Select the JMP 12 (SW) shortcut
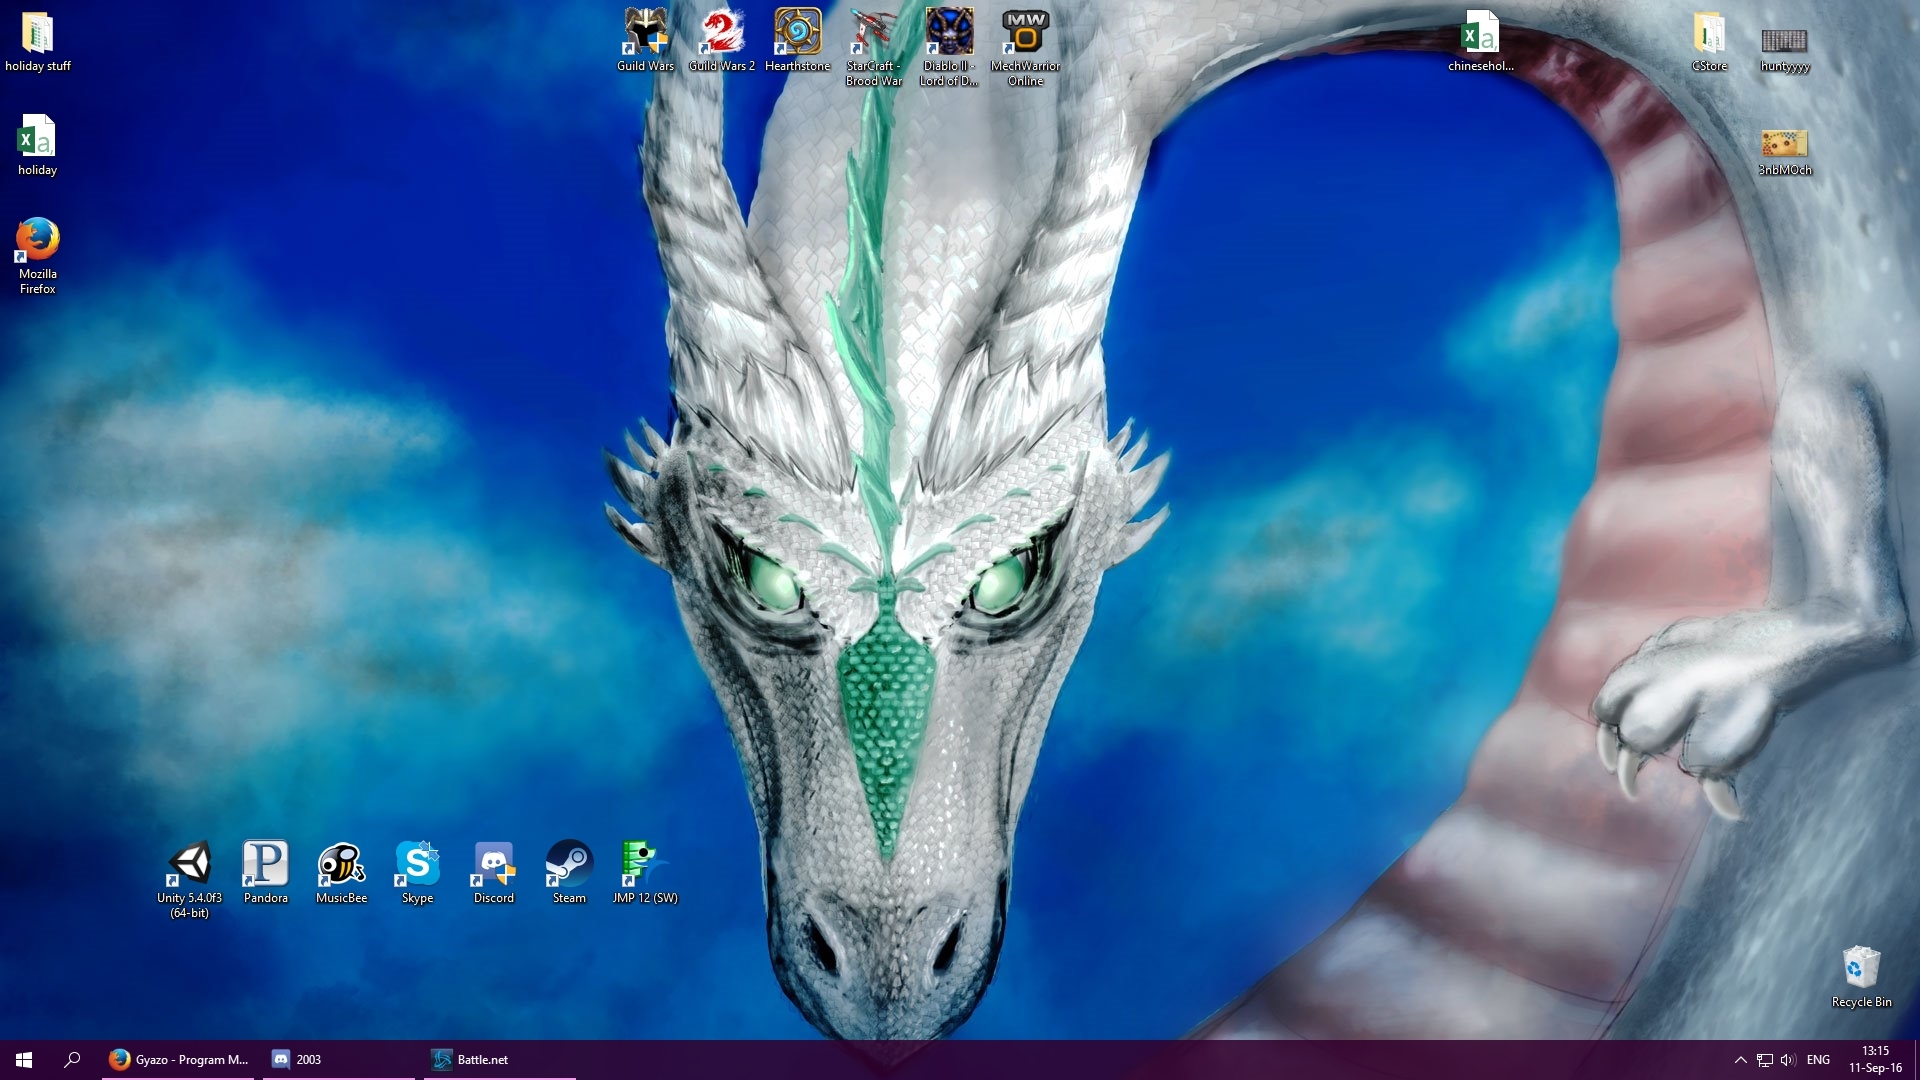This screenshot has width=1920, height=1080. tap(646, 864)
